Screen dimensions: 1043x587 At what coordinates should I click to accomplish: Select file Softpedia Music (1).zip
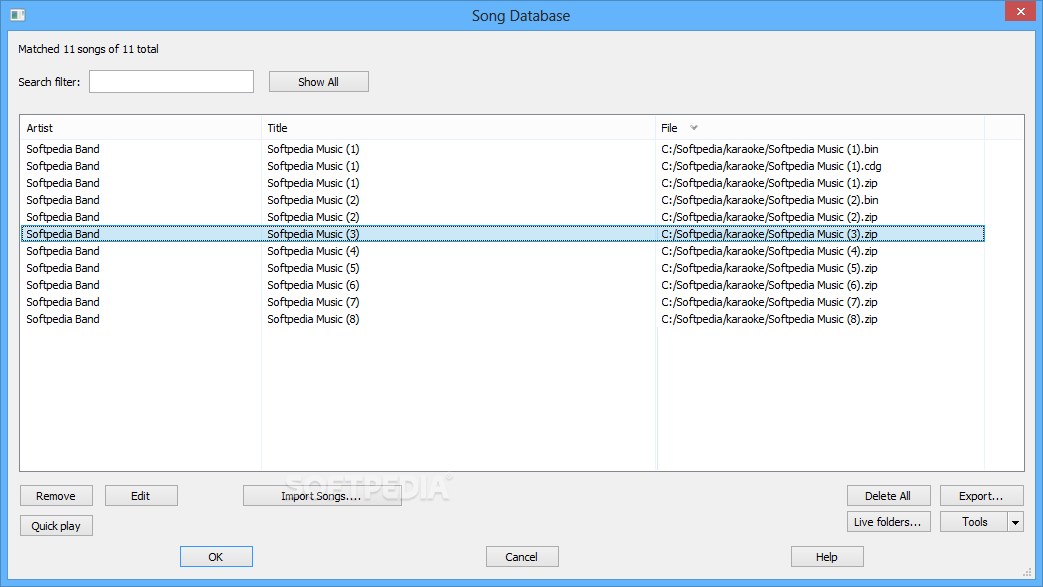click(769, 183)
